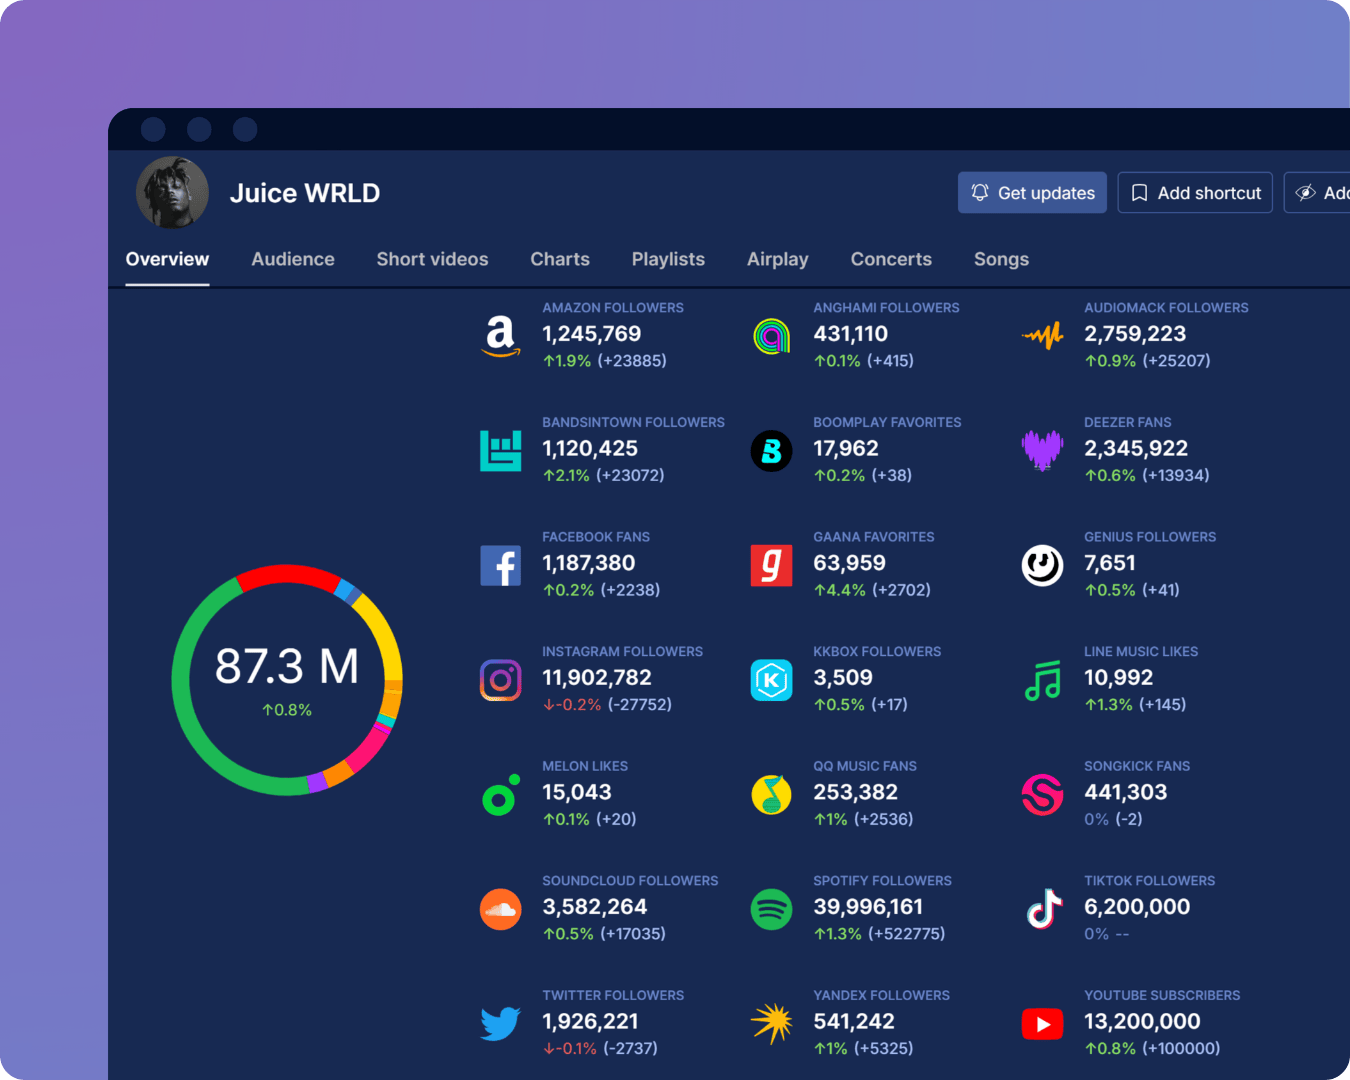Click the KKBOX Followers label

click(x=877, y=651)
